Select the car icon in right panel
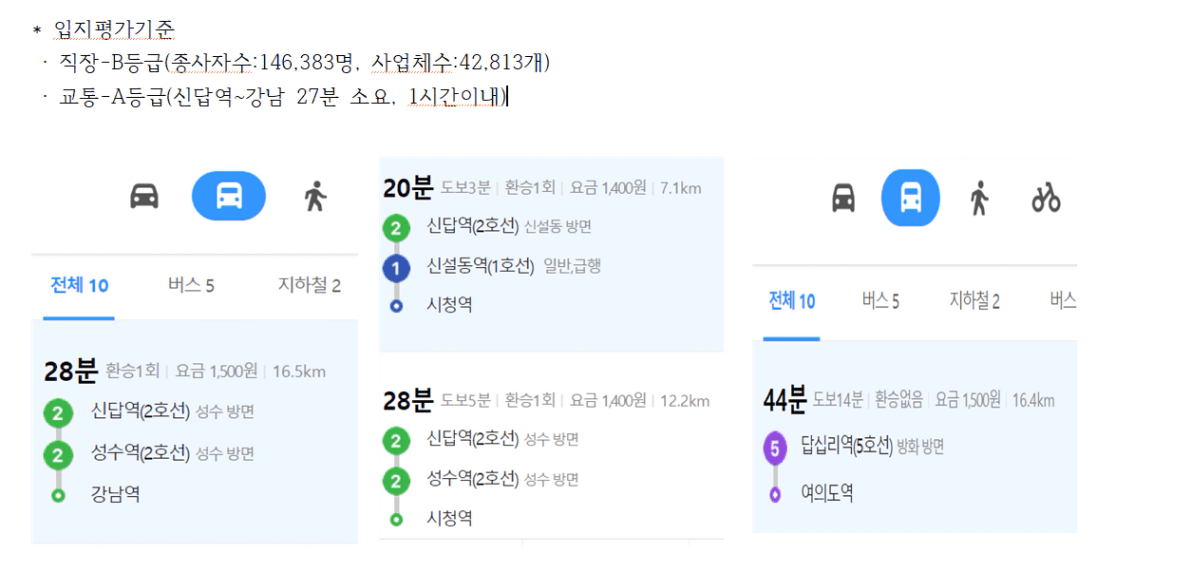The width and height of the screenshot is (1191, 573). pyautogui.click(x=843, y=198)
